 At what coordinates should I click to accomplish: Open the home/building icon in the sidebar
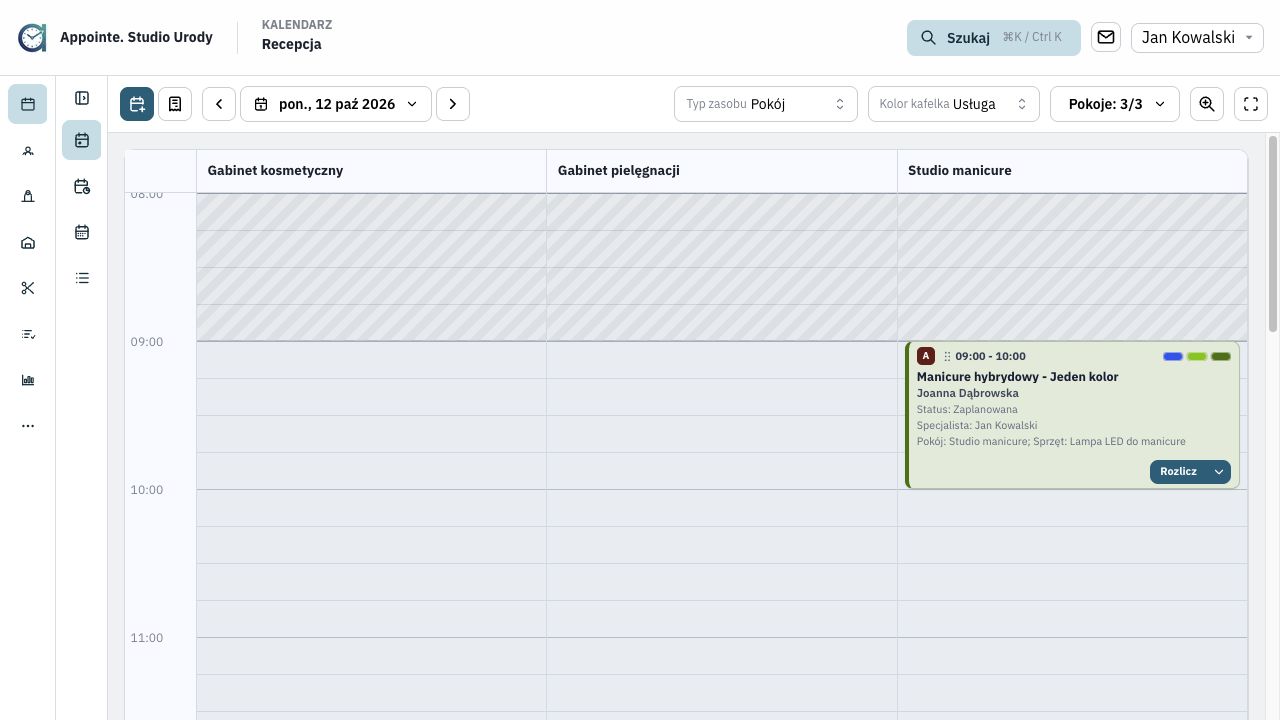click(28, 242)
